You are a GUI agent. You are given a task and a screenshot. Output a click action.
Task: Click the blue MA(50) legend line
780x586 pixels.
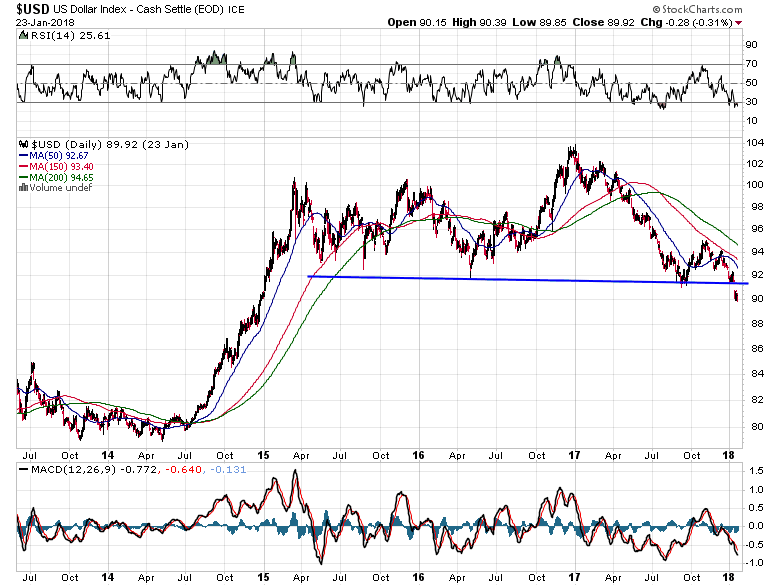pos(23,156)
